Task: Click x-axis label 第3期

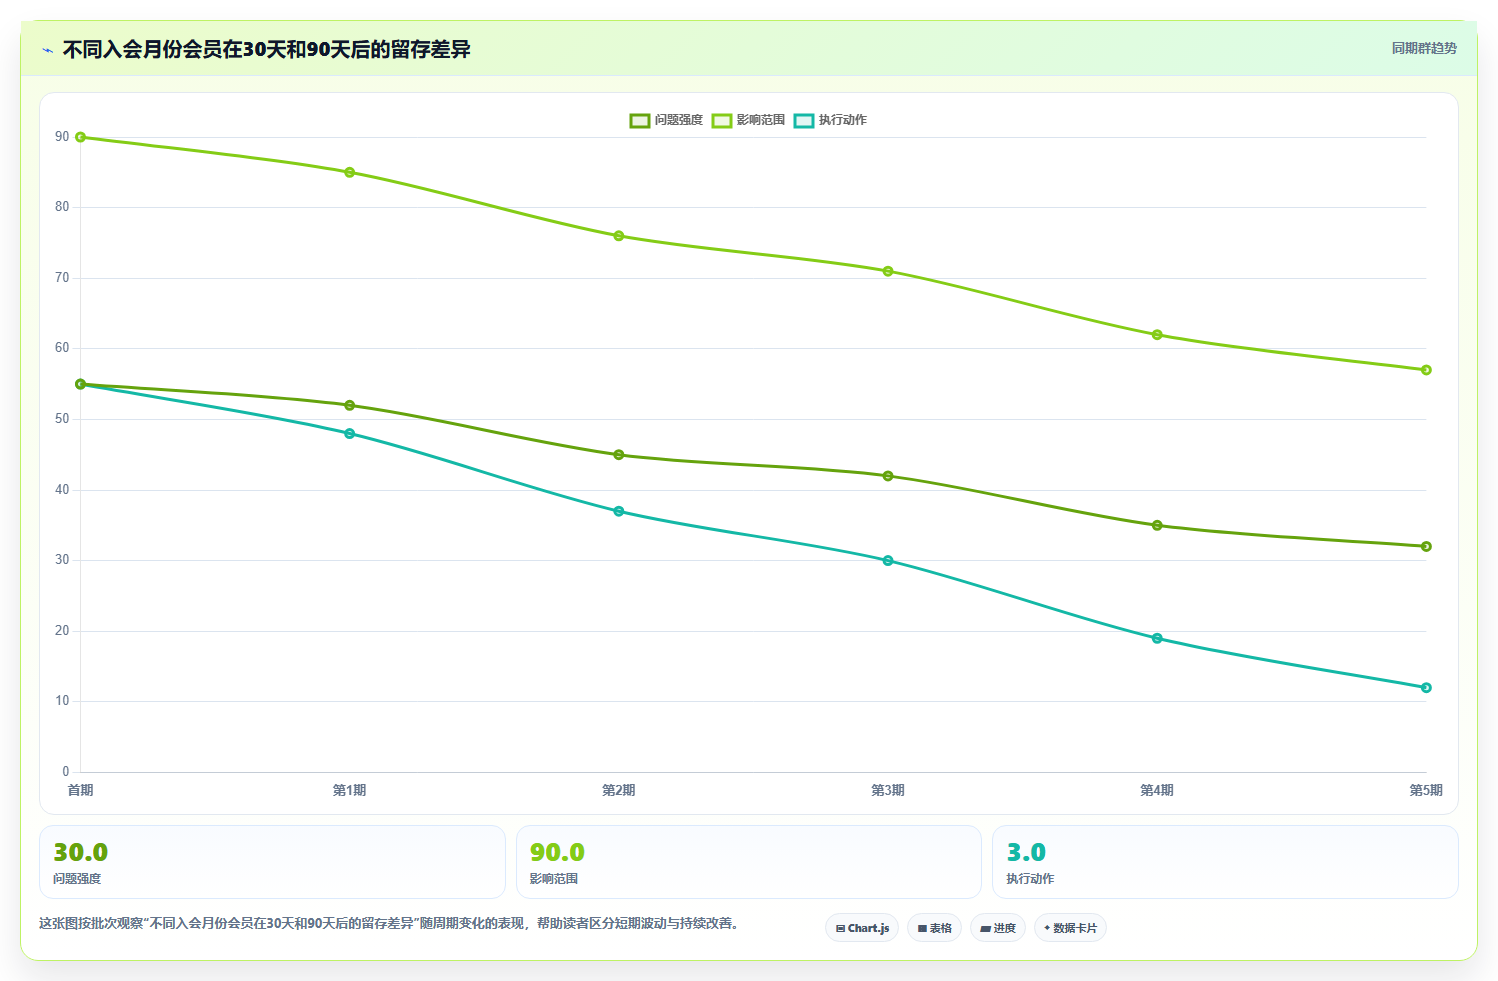Action: (888, 790)
